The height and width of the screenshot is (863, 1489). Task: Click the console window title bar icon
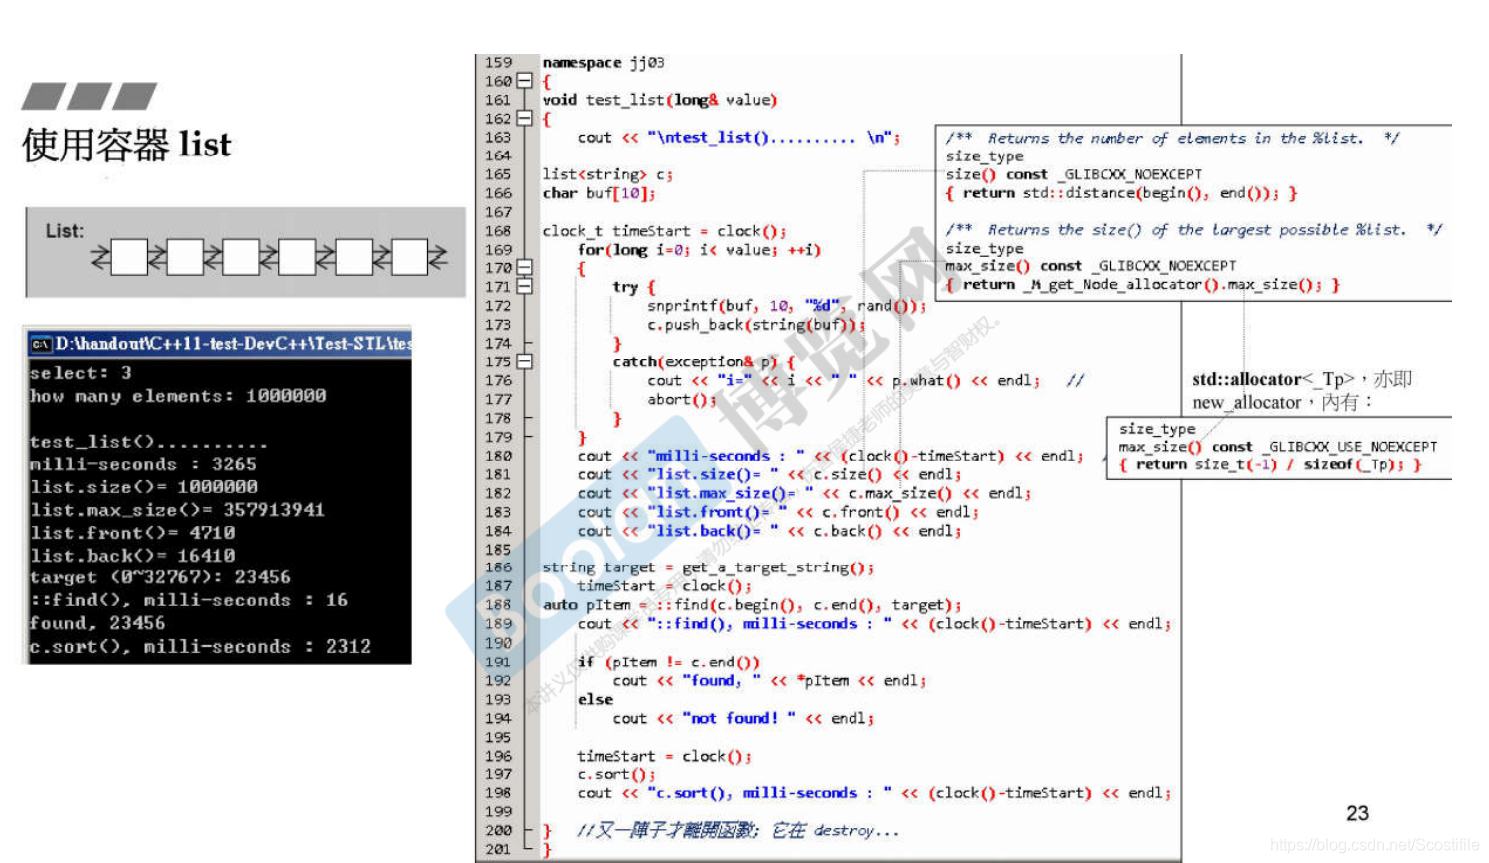pyautogui.click(x=41, y=344)
